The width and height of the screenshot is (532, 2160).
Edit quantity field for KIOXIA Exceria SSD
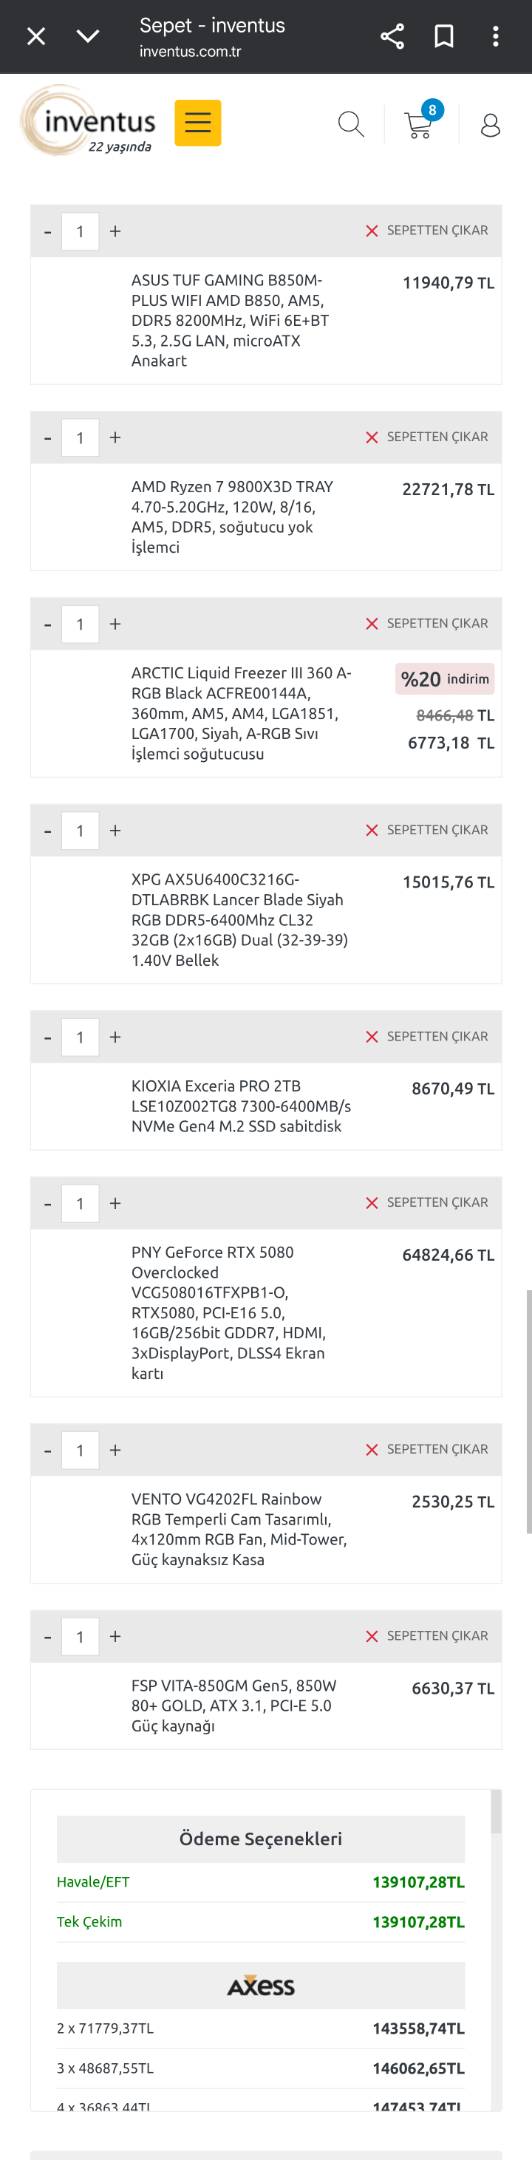tap(80, 1037)
